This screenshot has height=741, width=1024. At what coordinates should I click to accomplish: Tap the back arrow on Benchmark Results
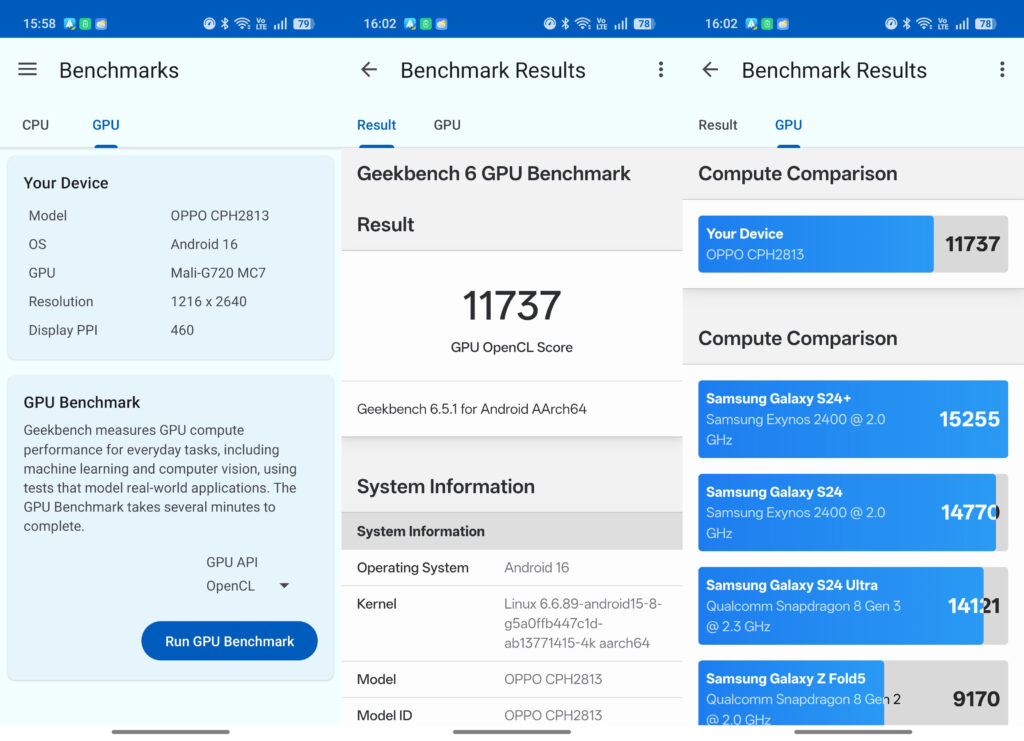[x=369, y=70]
